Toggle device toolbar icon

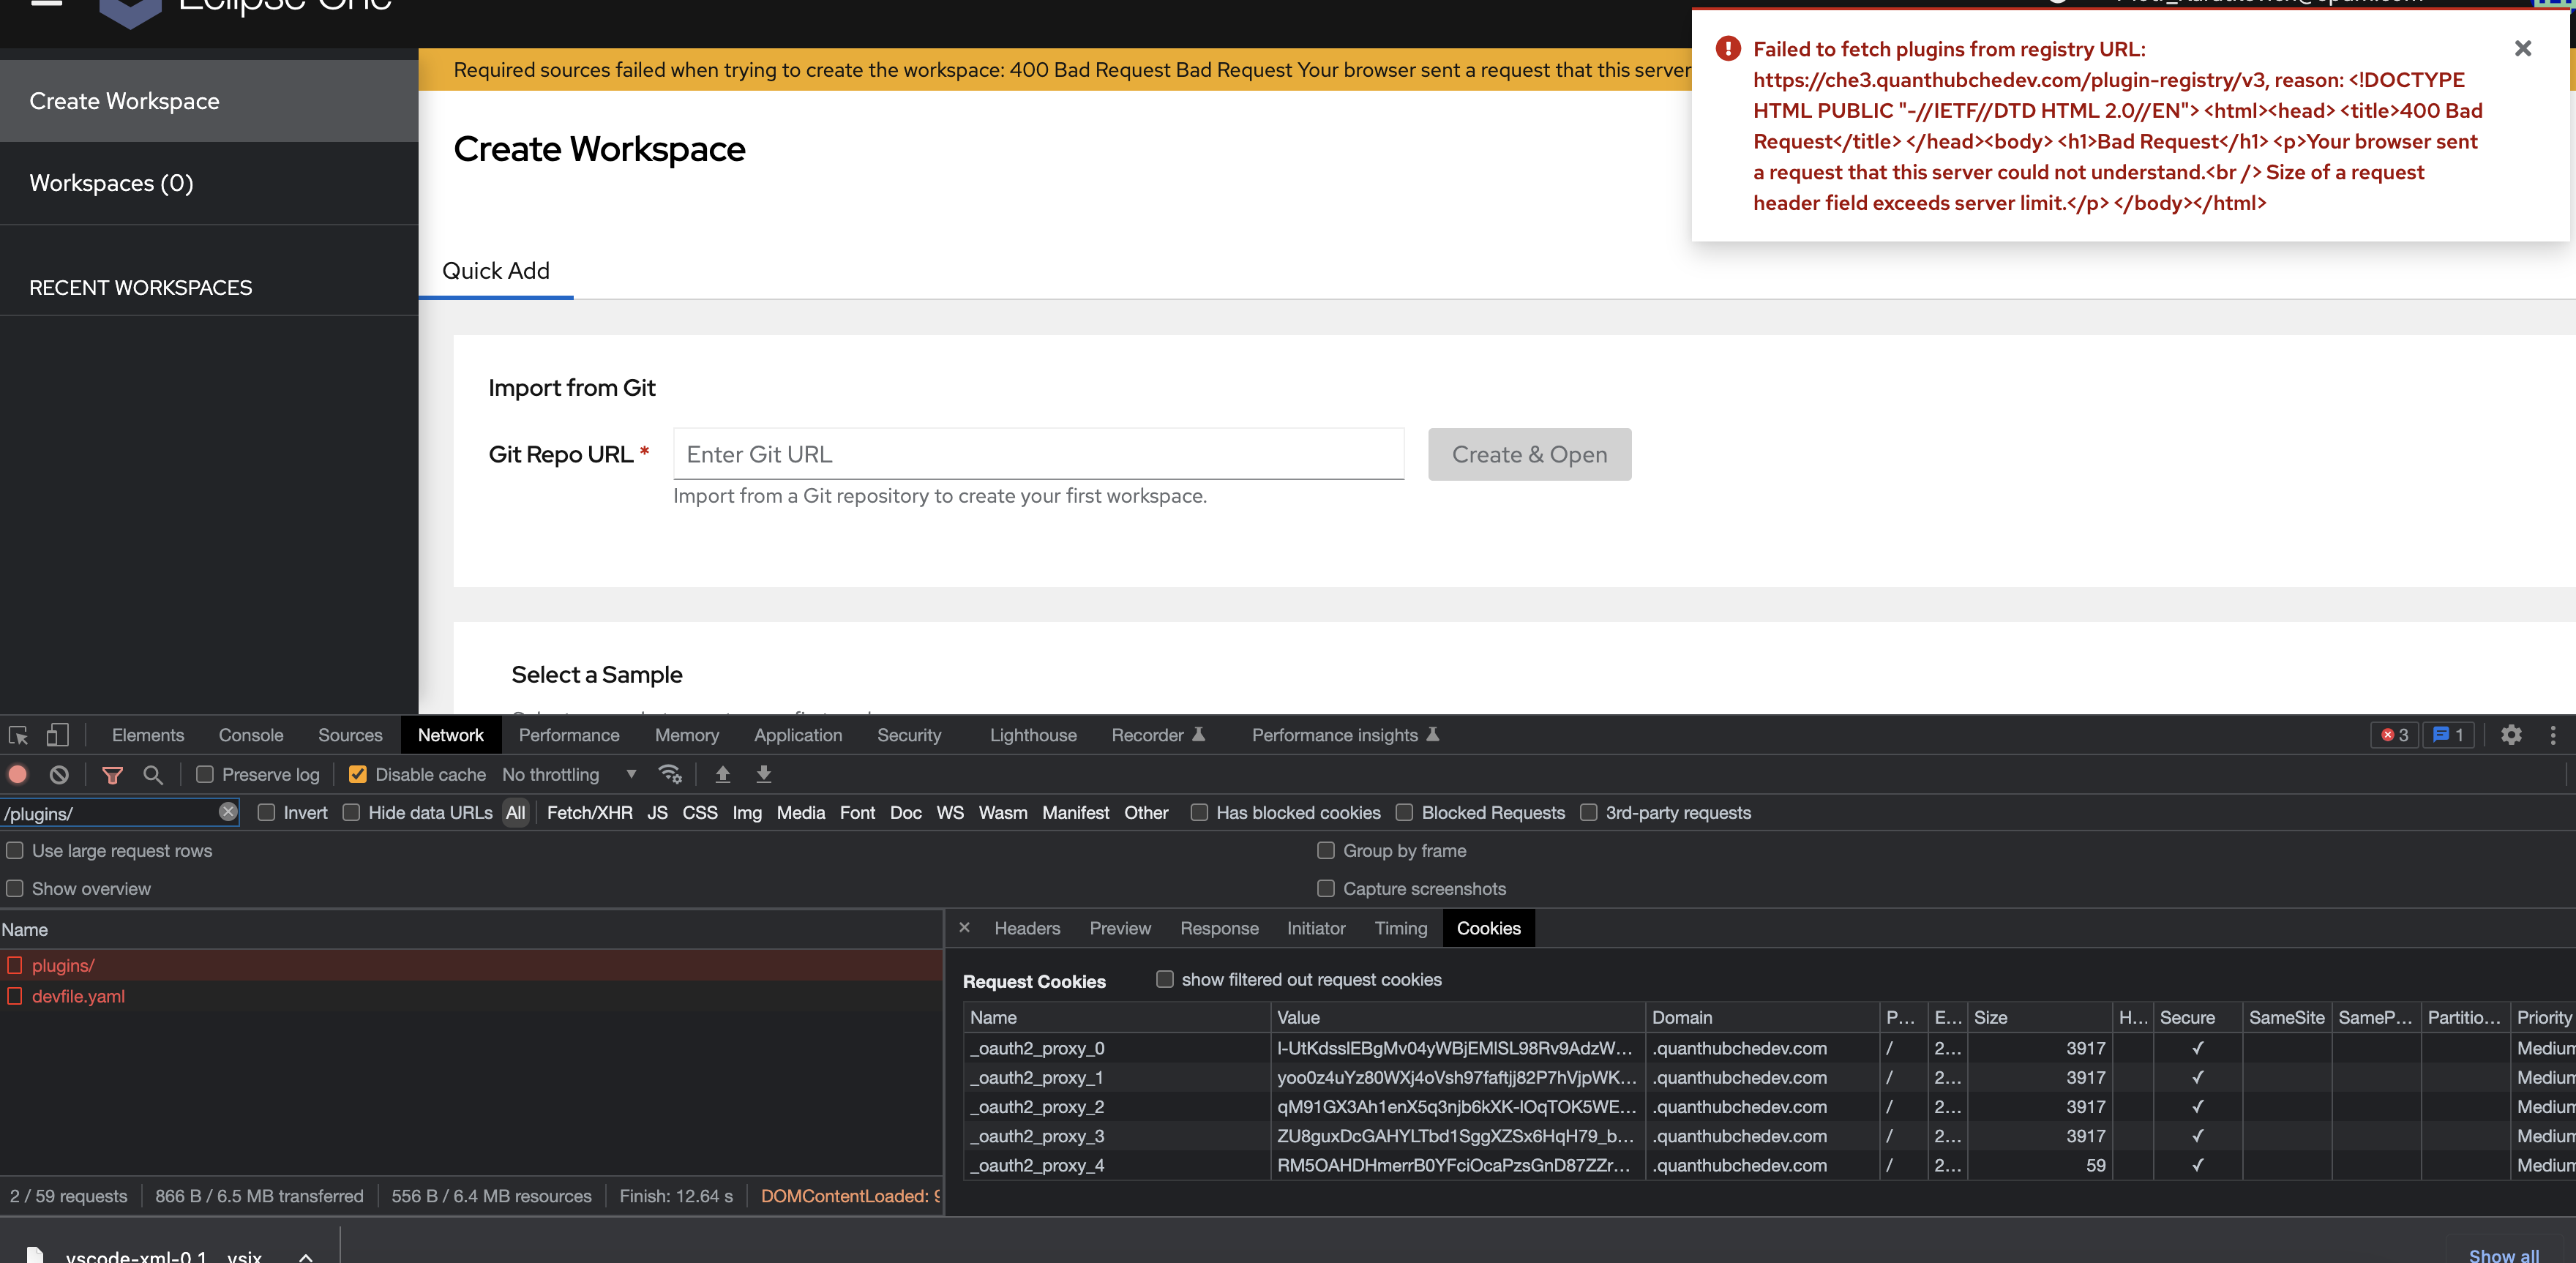(58, 735)
